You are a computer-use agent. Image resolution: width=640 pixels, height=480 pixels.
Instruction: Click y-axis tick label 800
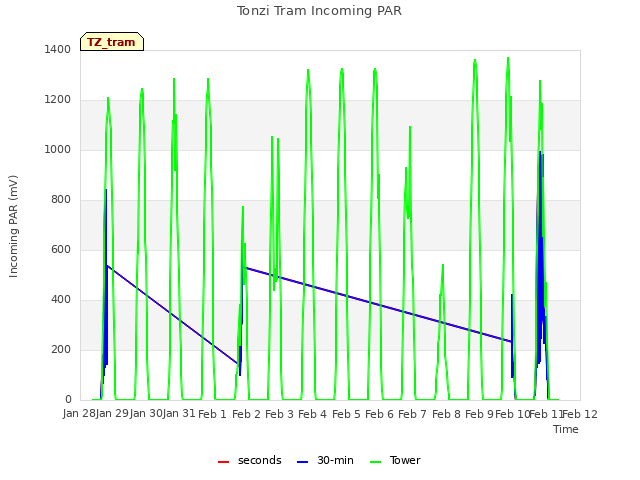coord(61,200)
